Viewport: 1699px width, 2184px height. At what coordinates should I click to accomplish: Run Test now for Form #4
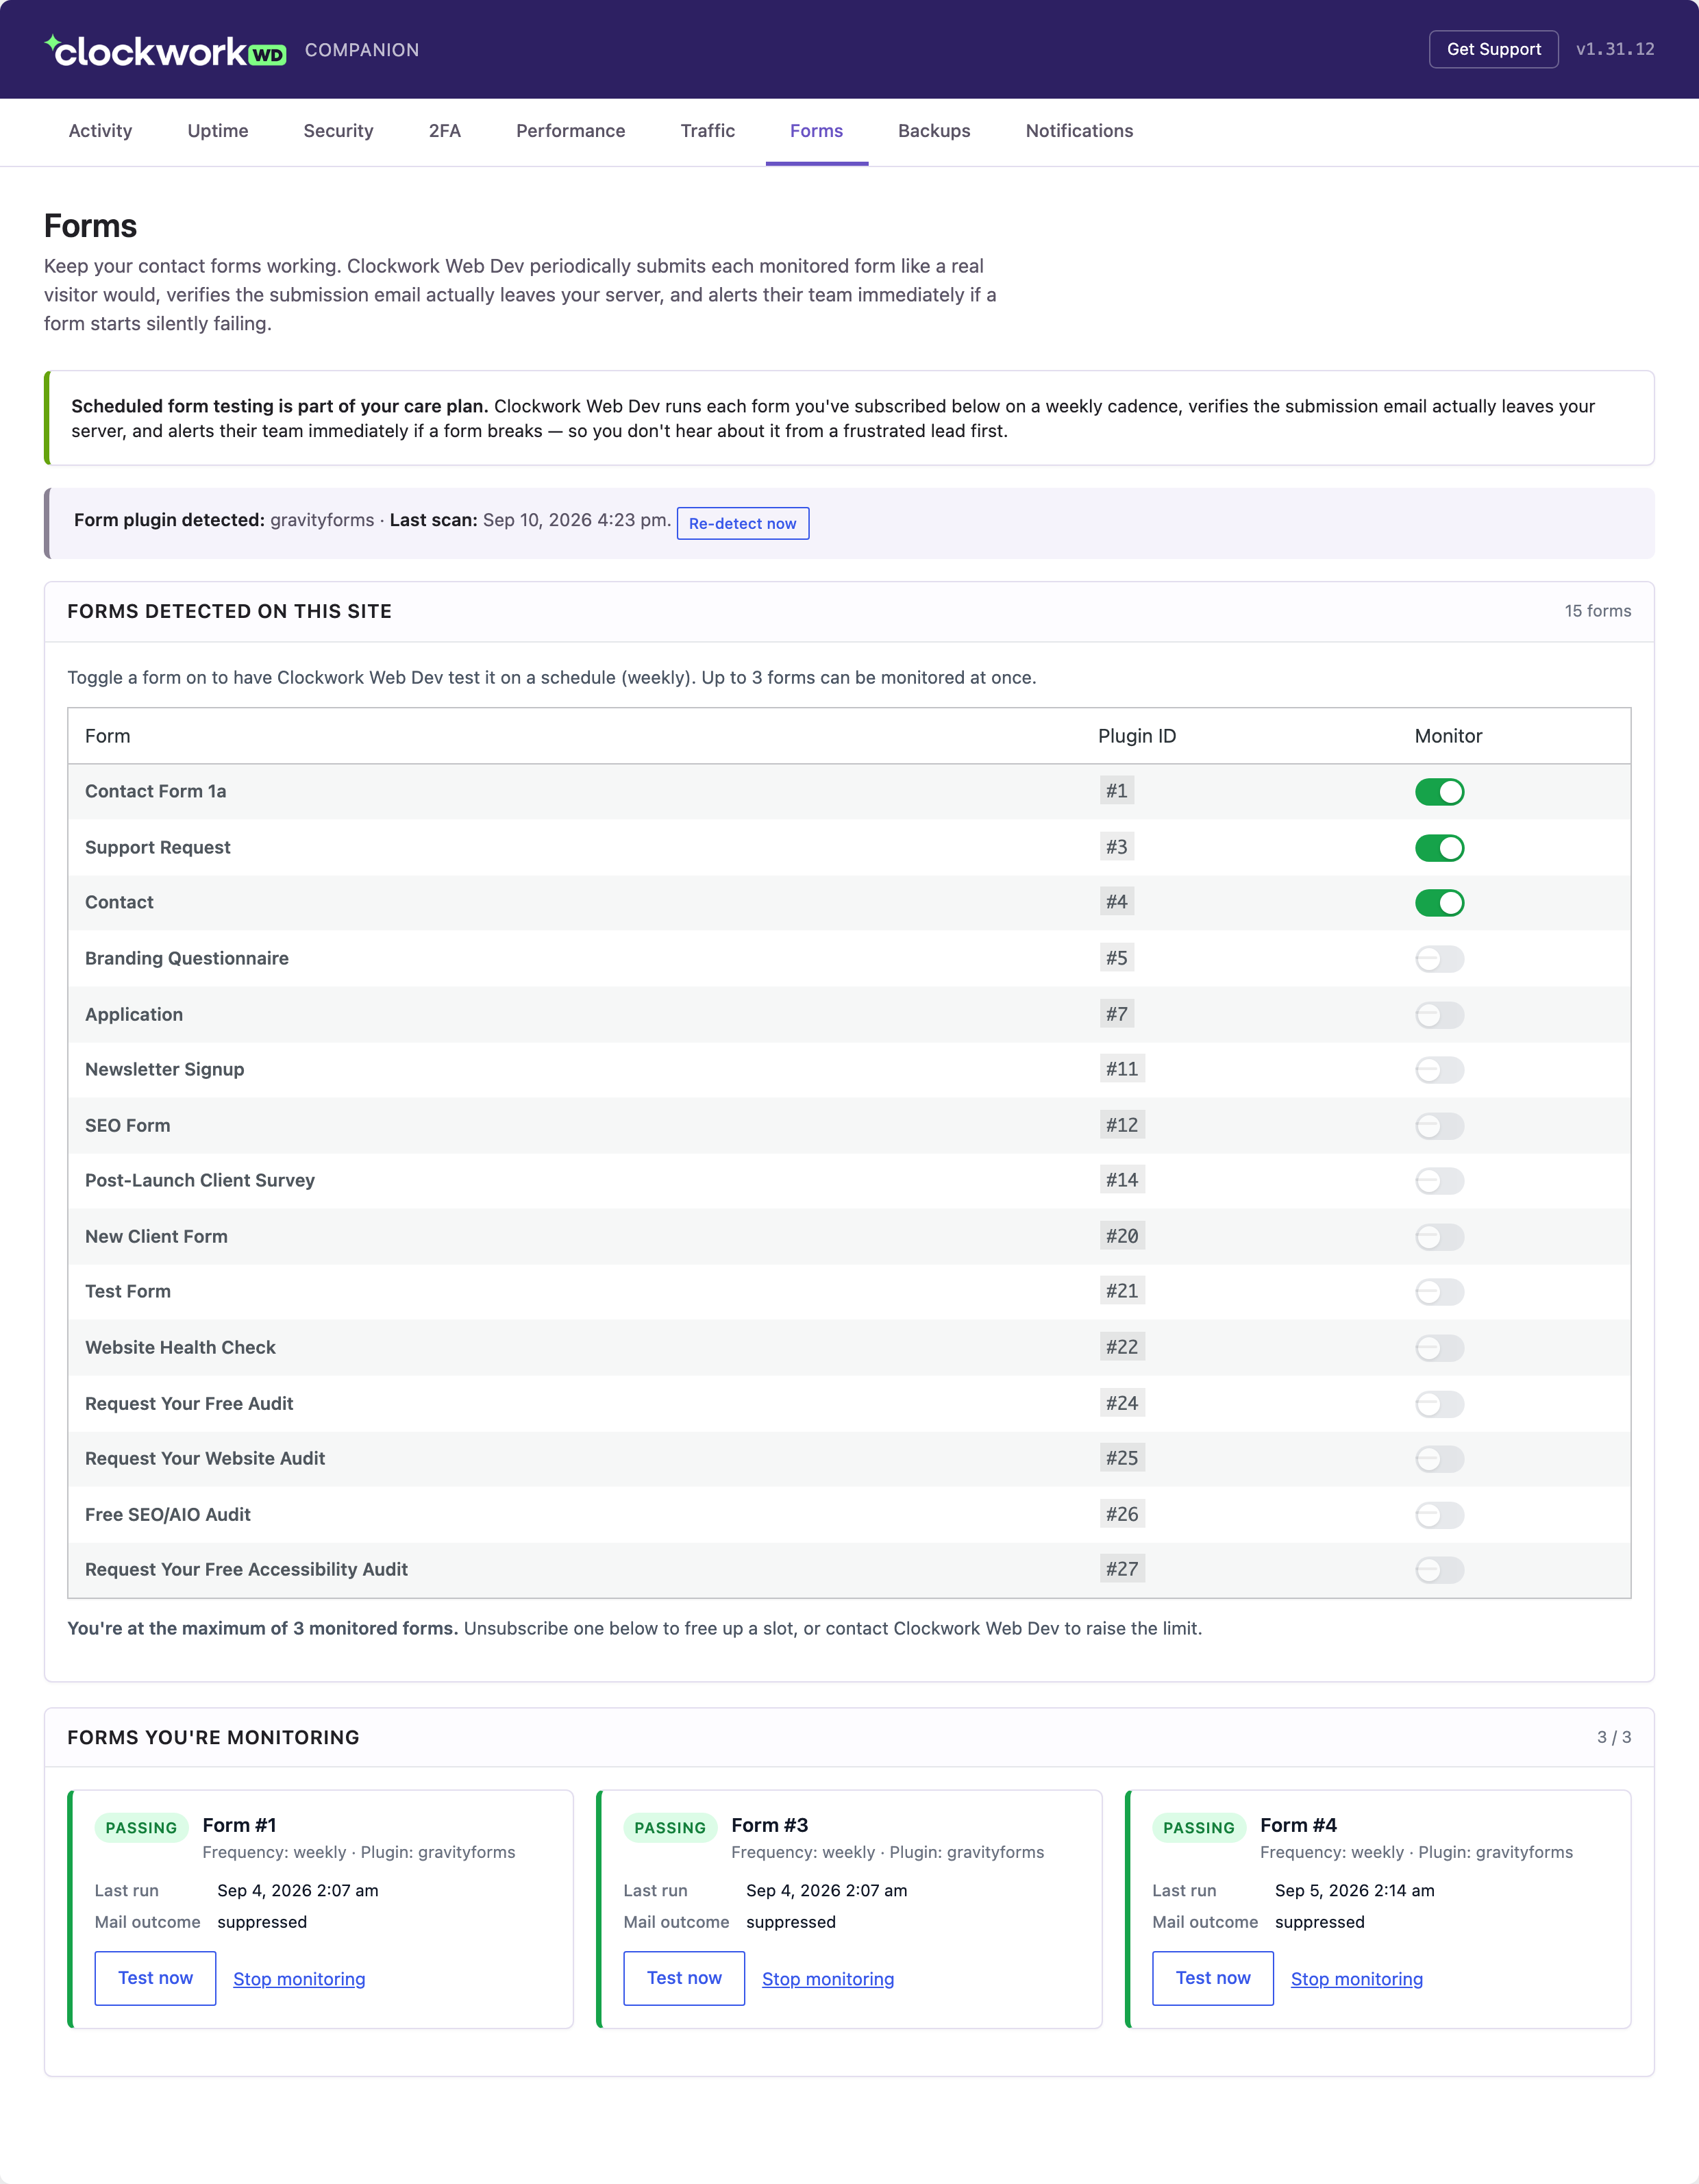pos(1213,1978)
